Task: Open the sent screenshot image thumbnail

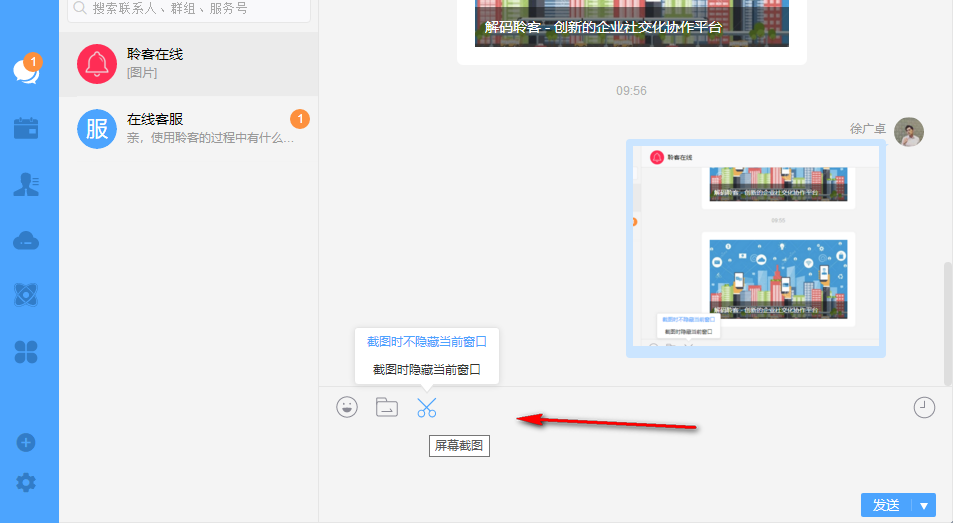Action: pos(755,249)
